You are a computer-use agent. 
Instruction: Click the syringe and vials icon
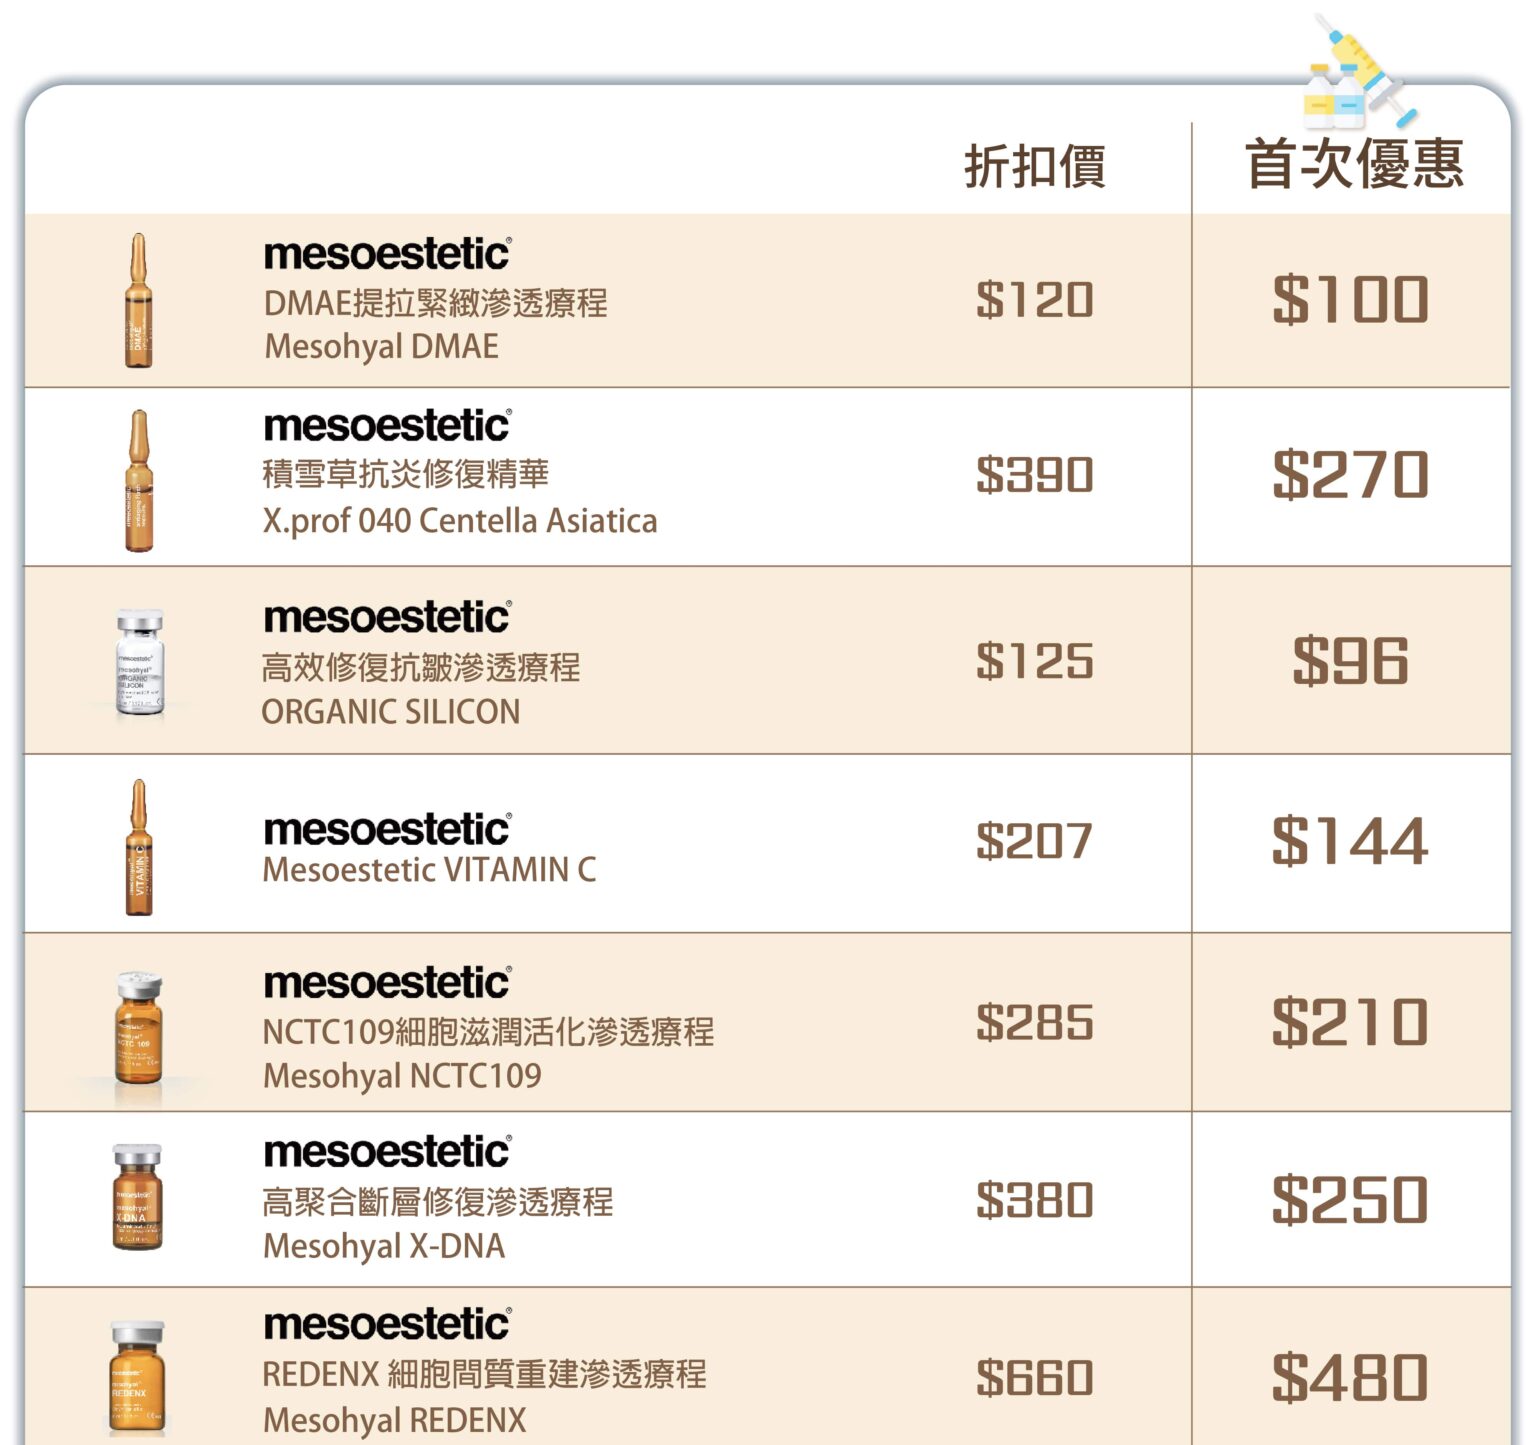(x=1361, y=72)
